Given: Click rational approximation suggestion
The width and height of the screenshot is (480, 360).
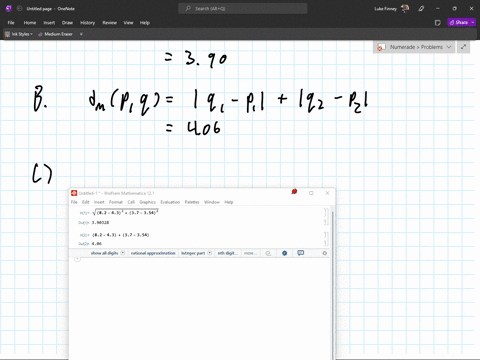Looking at the screenshot, I should tap(153, 253).
